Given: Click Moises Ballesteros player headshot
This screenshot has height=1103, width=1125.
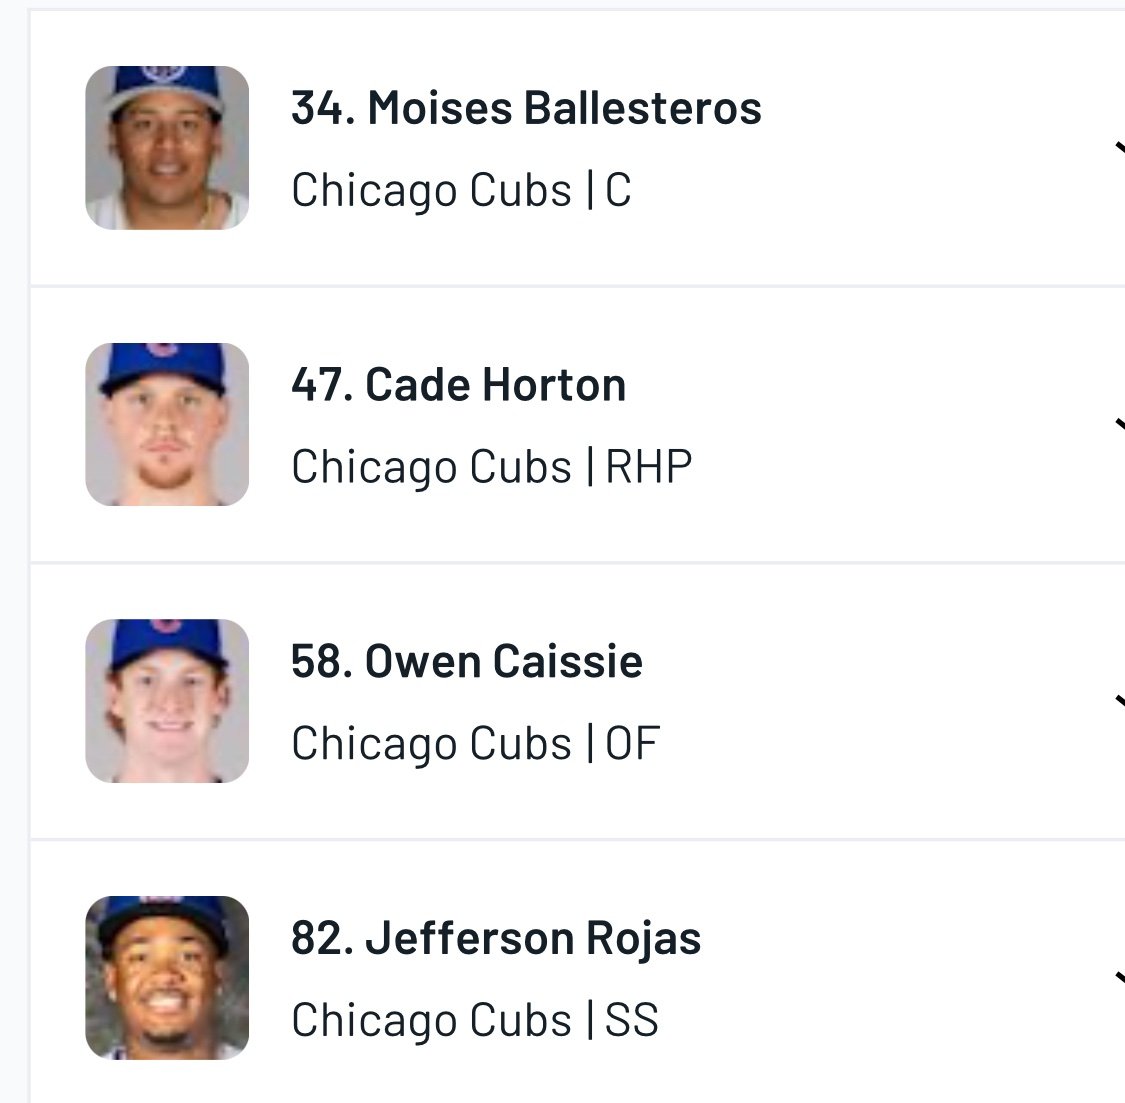Looking at the screenshot, I should click(x=167, y=148).
